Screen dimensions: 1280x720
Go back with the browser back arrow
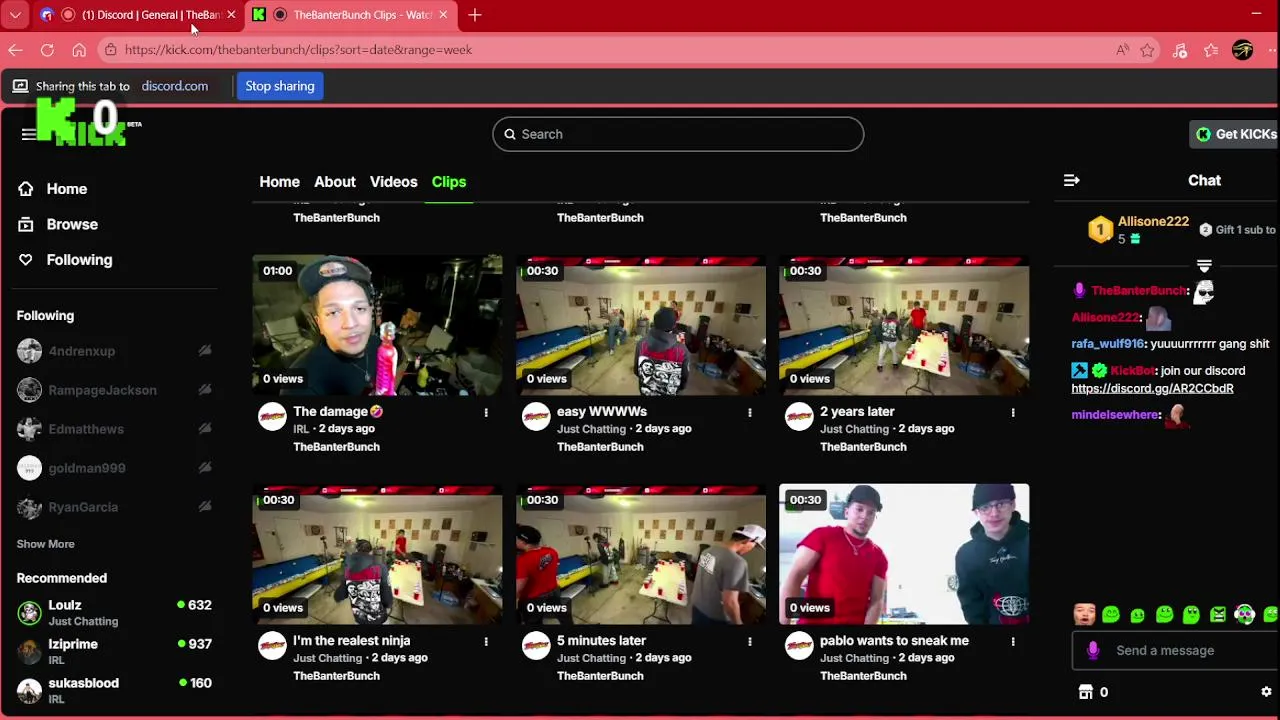(x=15, y=50)
